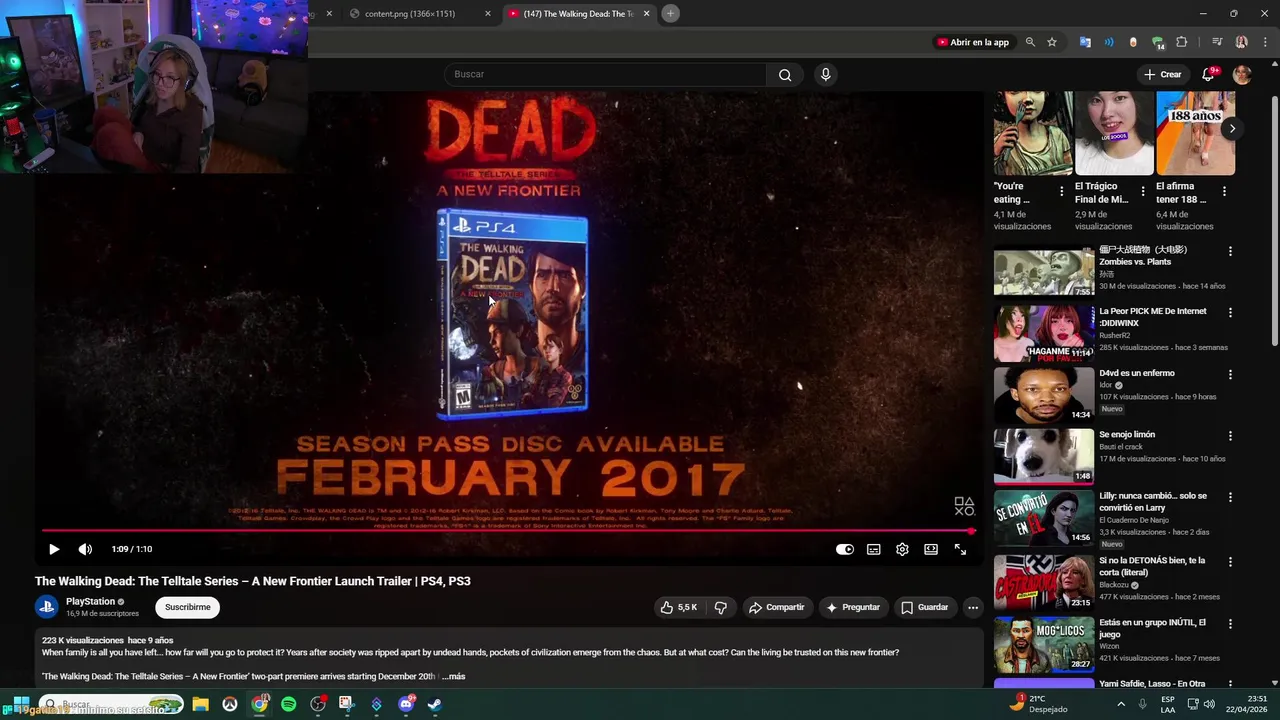Open Lilly: nunca cambió video
Image resolution: width=1280 pixels, height=720 pixels.
coord(1044,518)
